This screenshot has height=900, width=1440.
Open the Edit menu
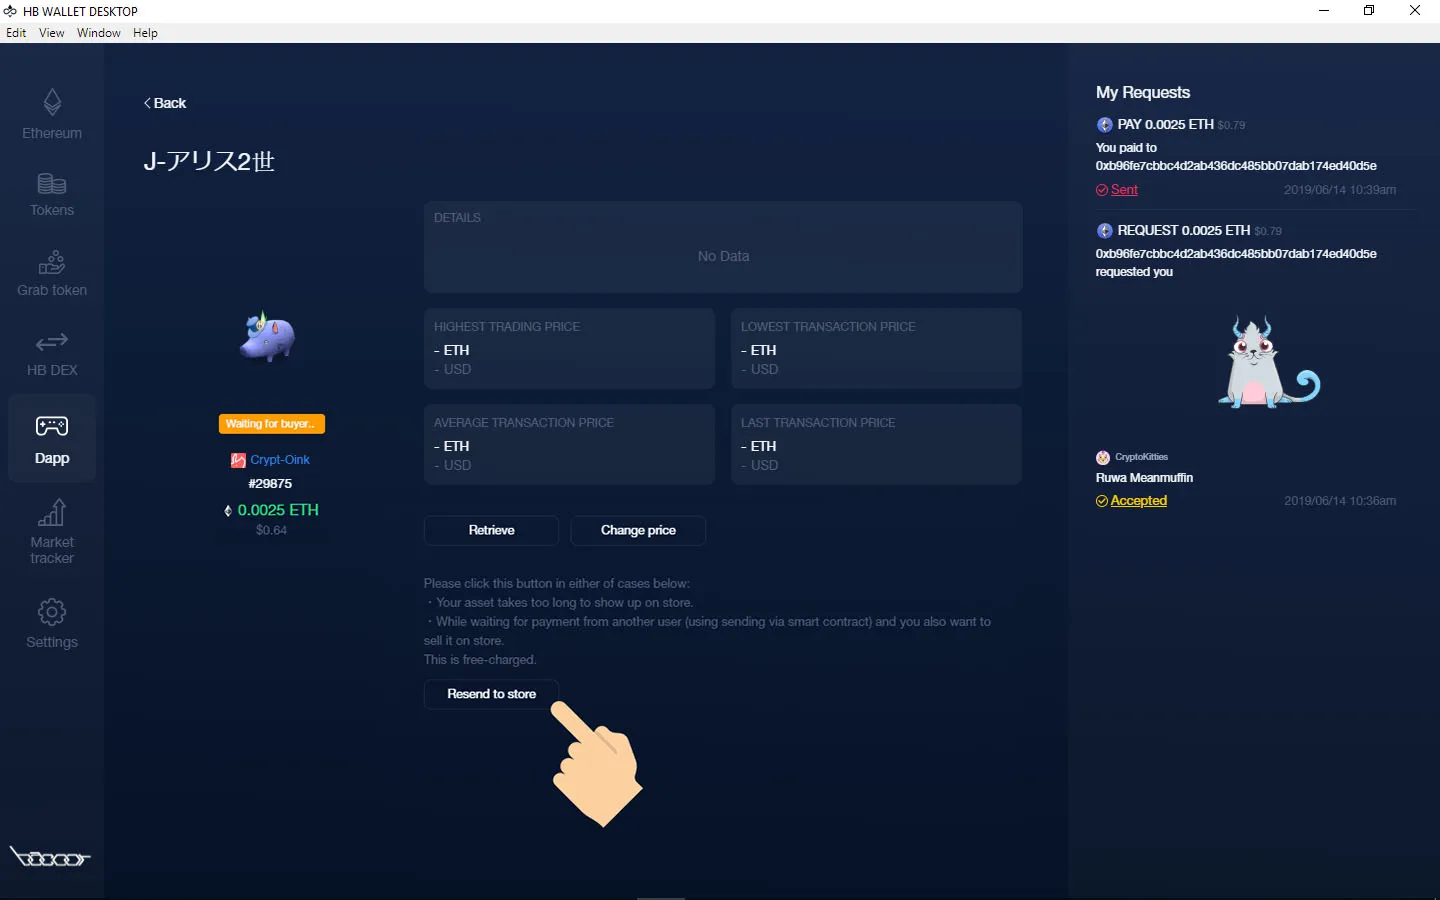point(16,33)
